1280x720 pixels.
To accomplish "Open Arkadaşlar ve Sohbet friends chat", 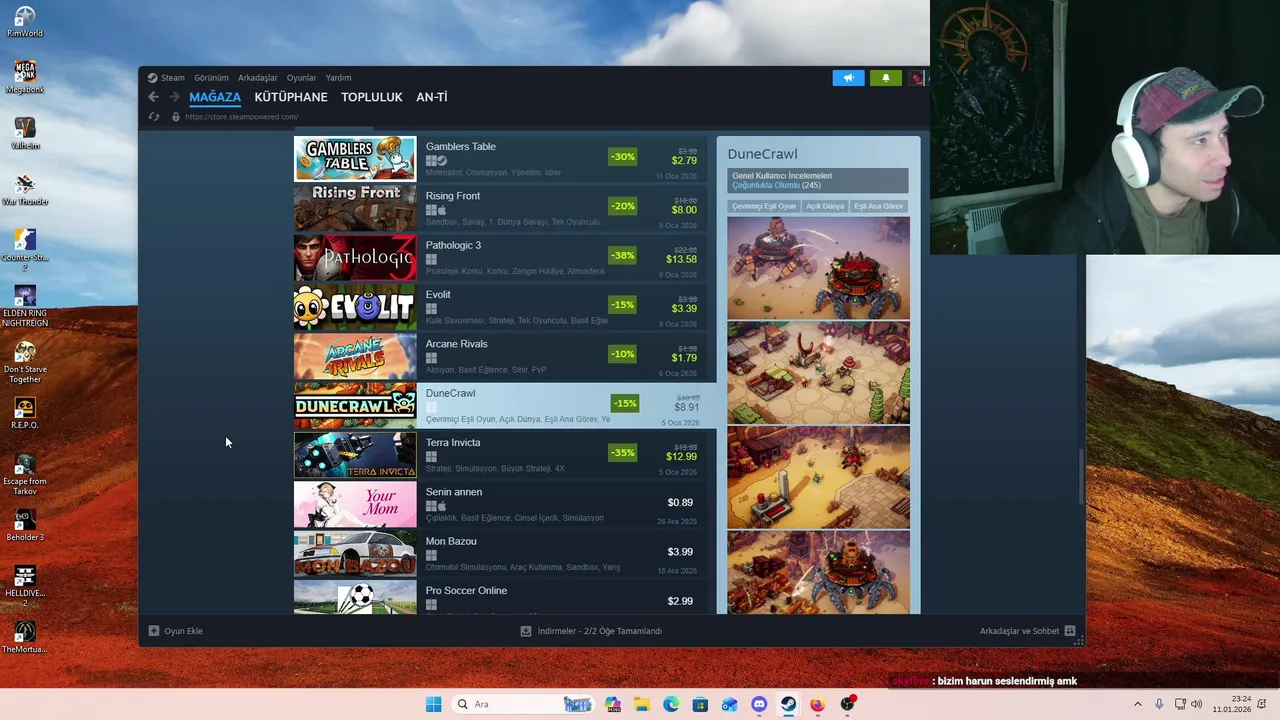I will tap(1028, 631).
